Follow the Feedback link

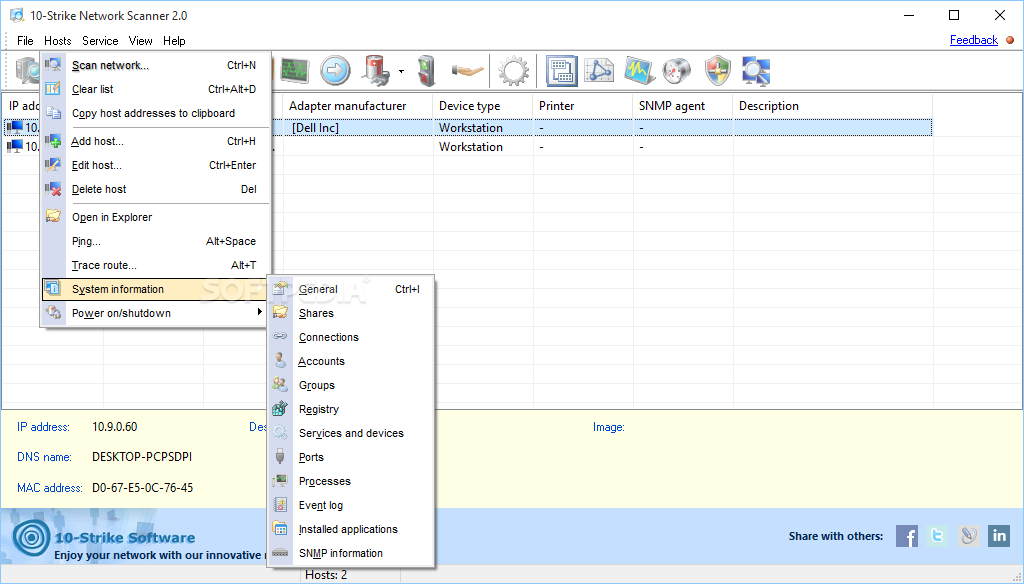pyautogui.click(x=974, y=40)
